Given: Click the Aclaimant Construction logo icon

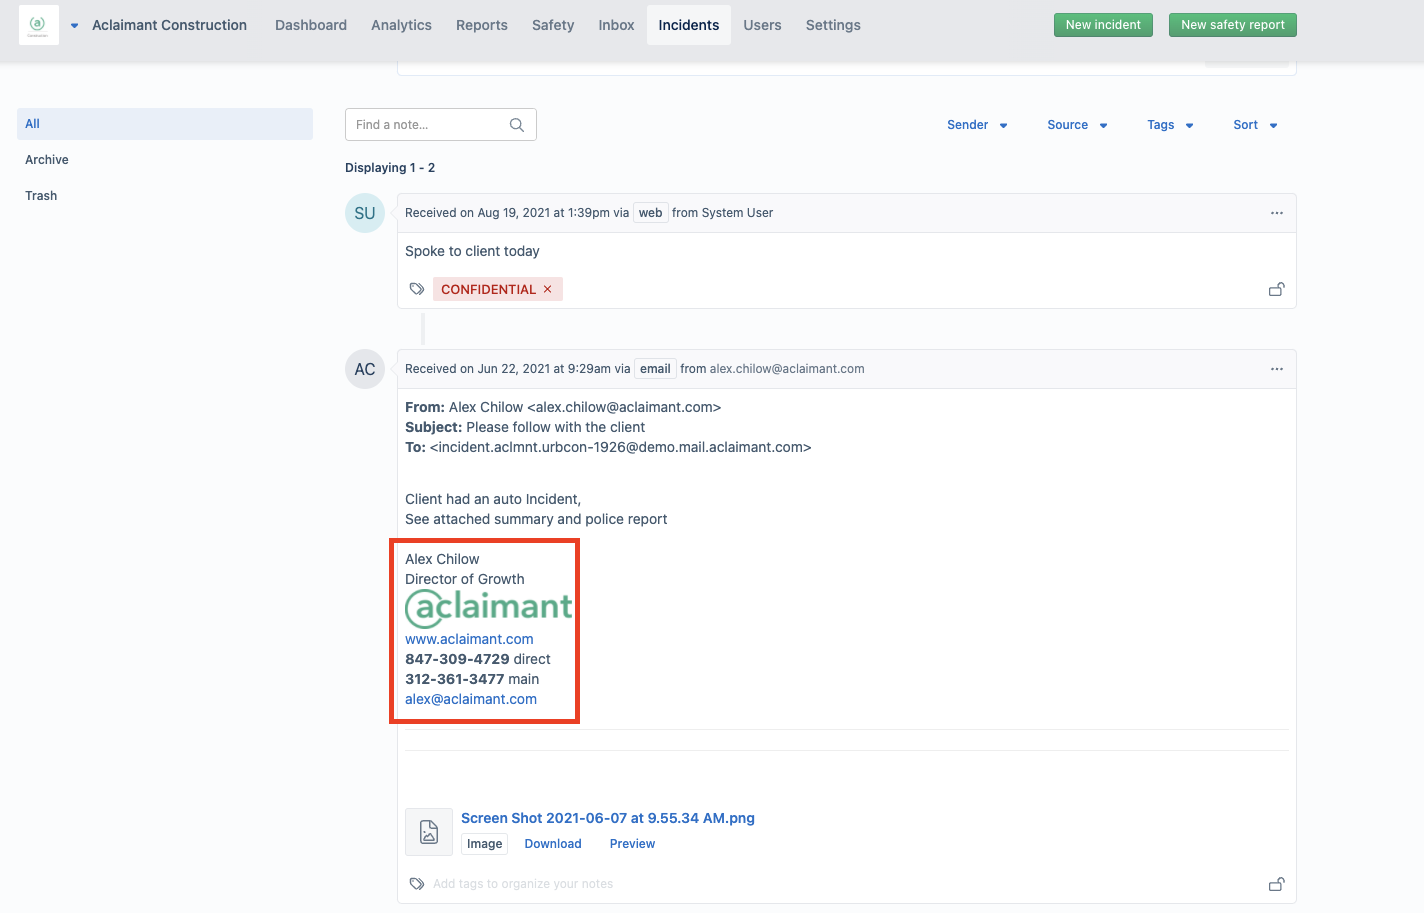Looking at the screenshot, I should 38,25.
